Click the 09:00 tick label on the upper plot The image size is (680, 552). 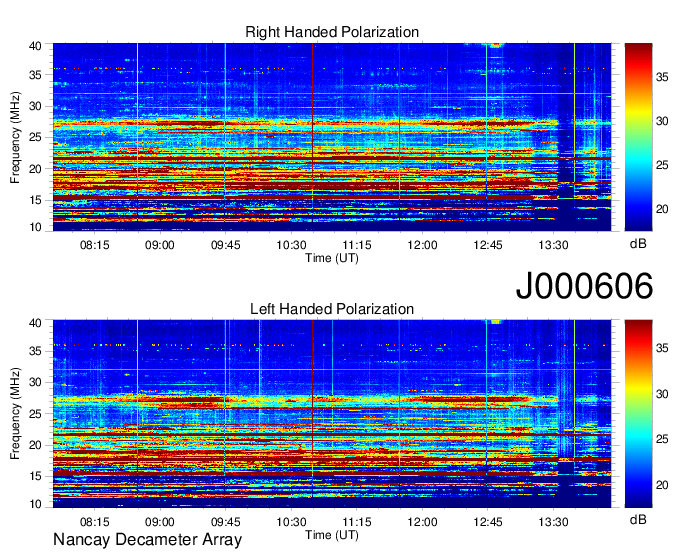[x=160, y=245]
